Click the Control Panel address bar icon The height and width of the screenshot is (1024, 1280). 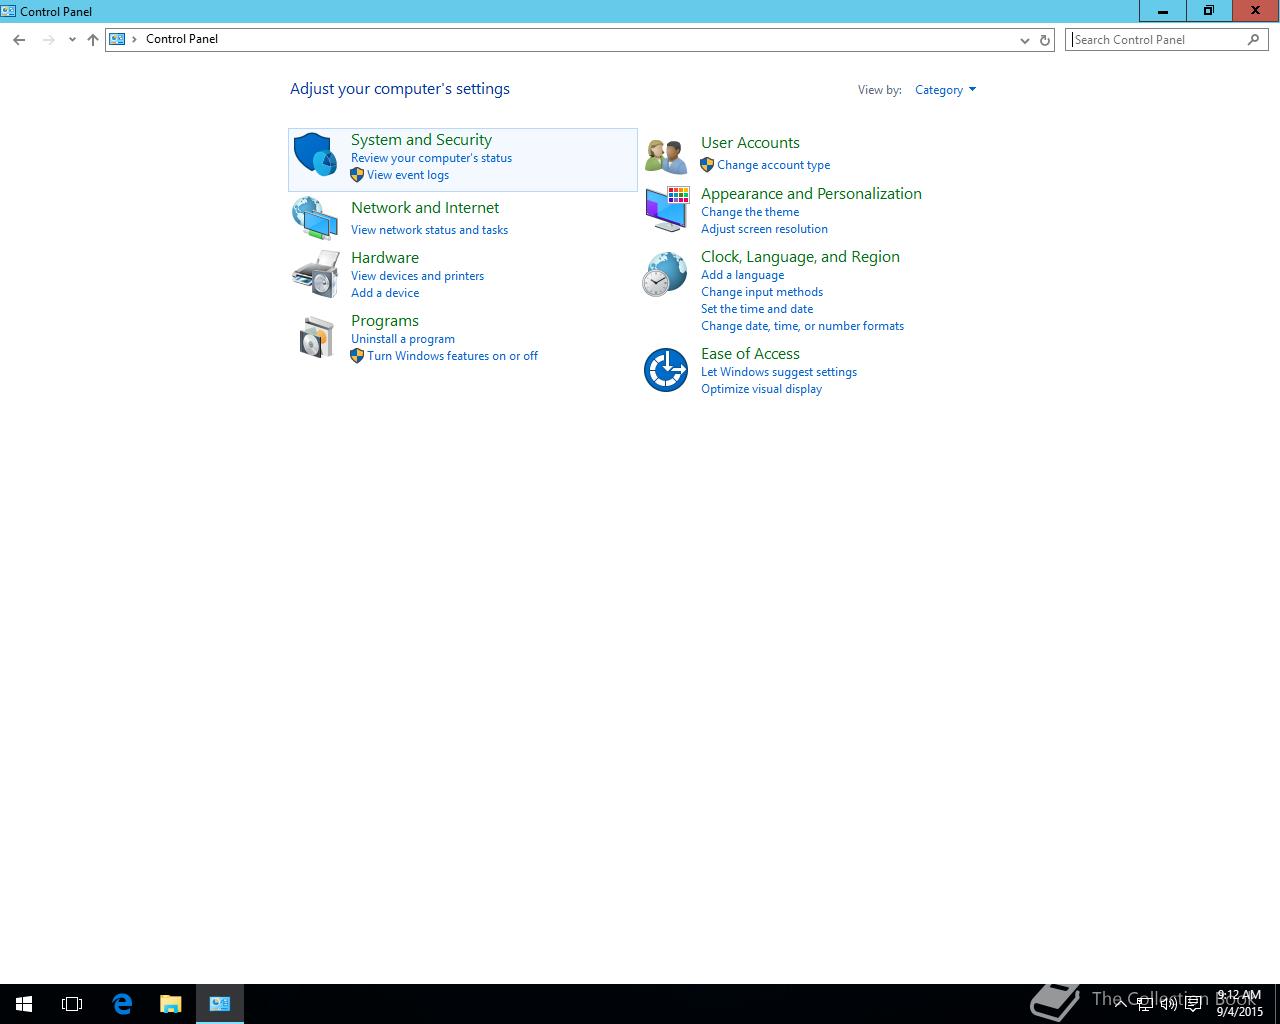click(117, 39)
